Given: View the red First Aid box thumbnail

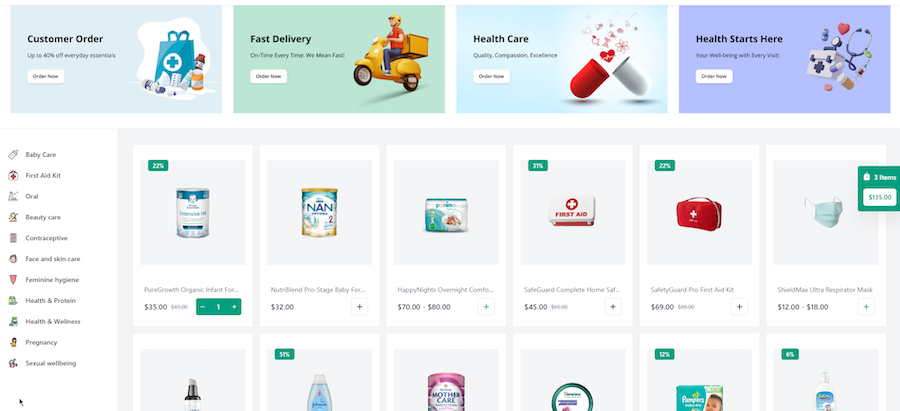Looking at the screenshot, I should tap(573, 212).
